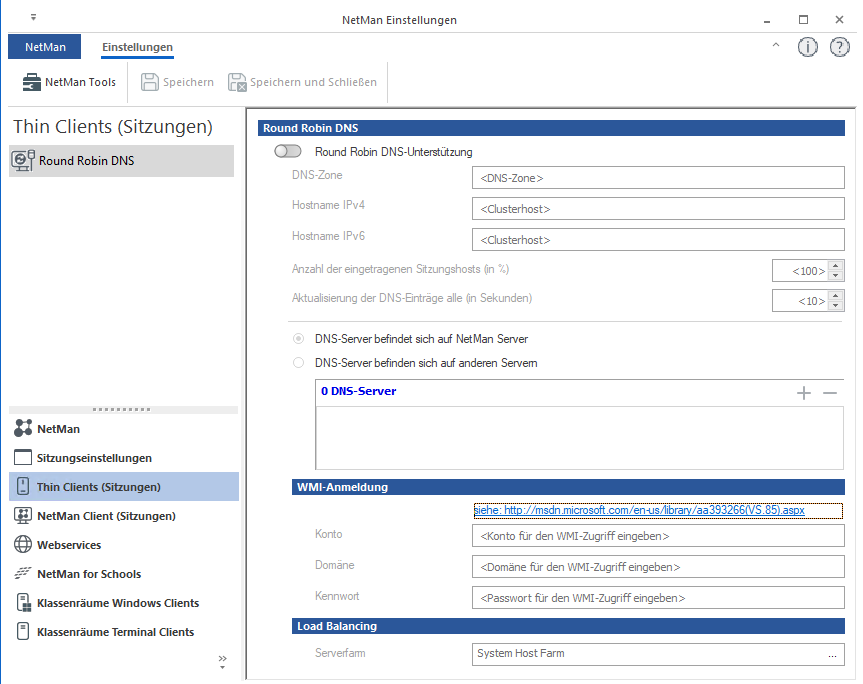
Task: Select 'DNS-Server befindet sich auf NetMan Server'
Action: coord(297,339)
